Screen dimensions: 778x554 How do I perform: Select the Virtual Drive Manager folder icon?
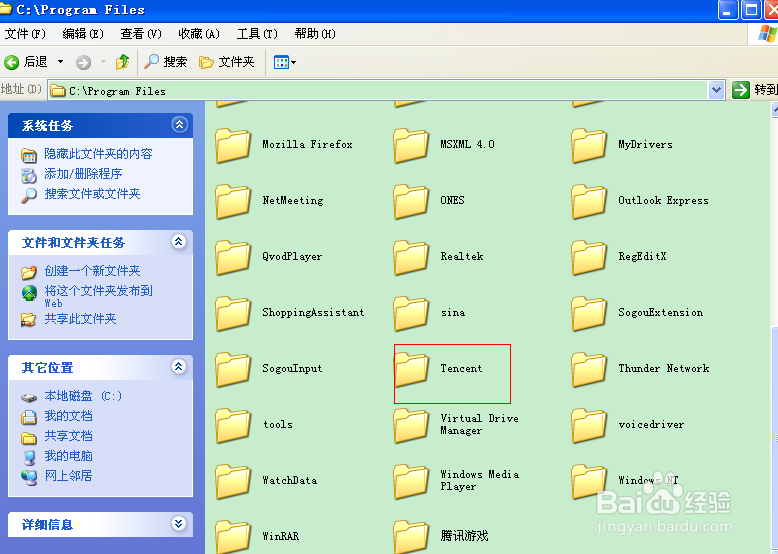(x=411, y=426)
